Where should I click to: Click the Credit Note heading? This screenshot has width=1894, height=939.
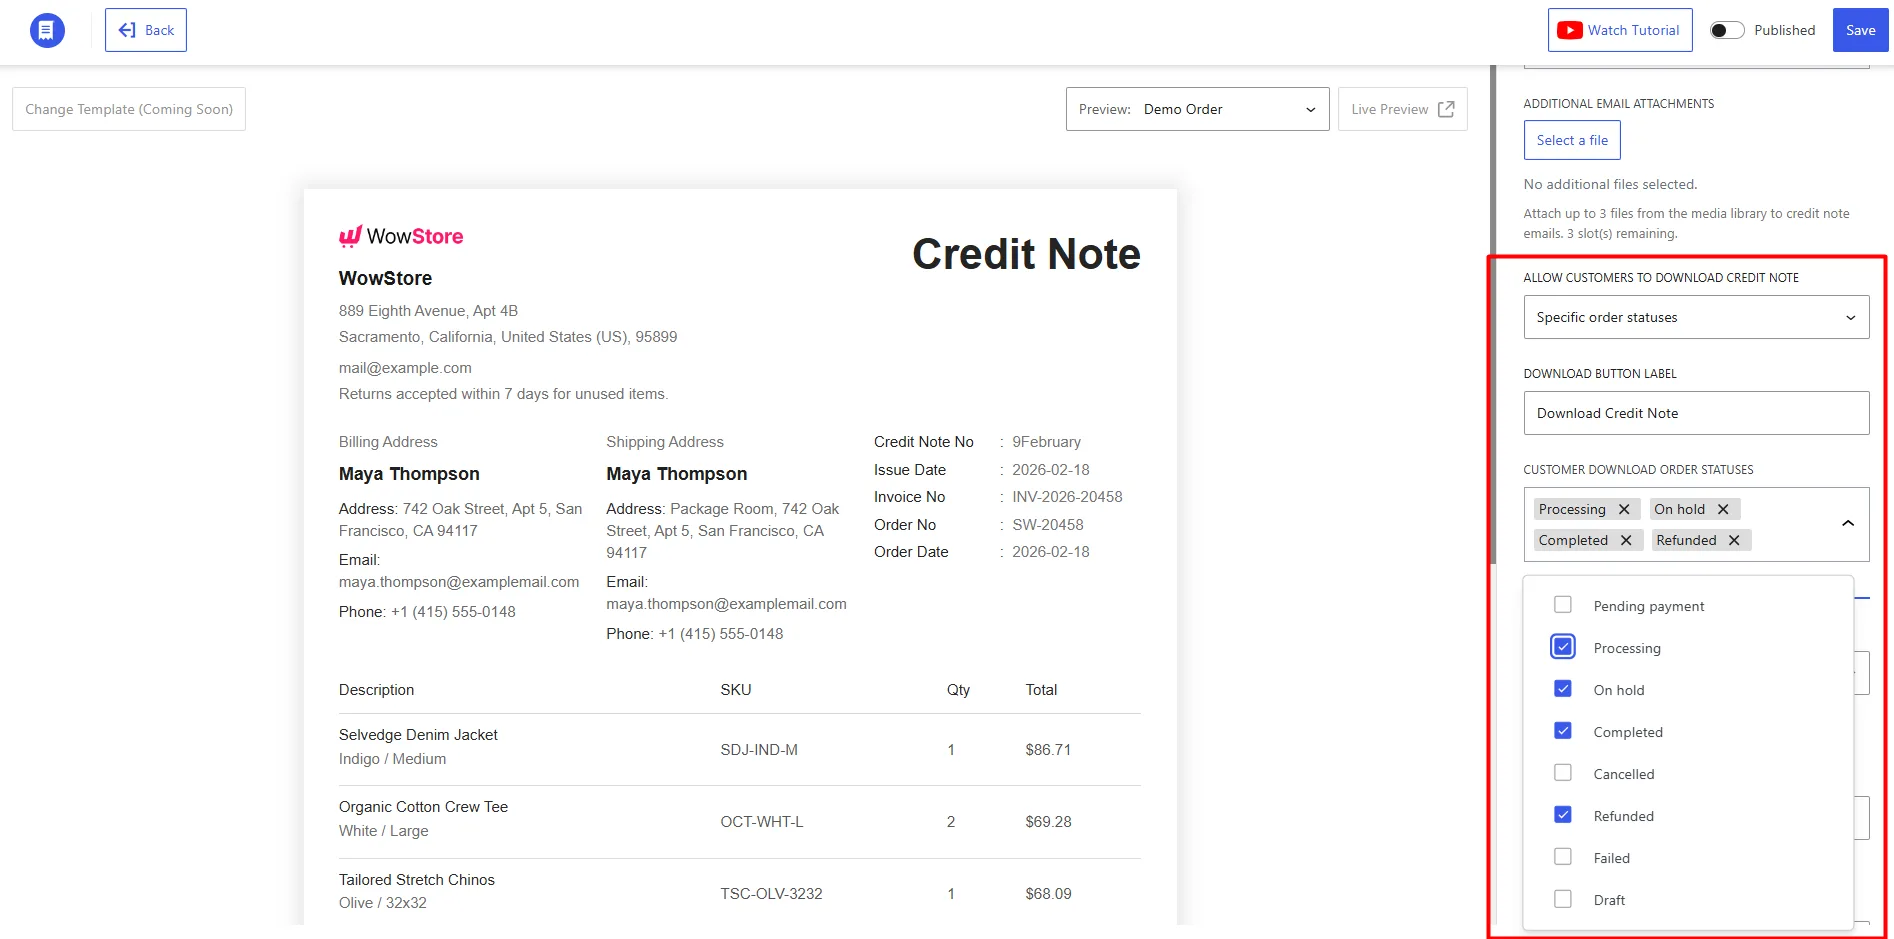[1026, 254]
